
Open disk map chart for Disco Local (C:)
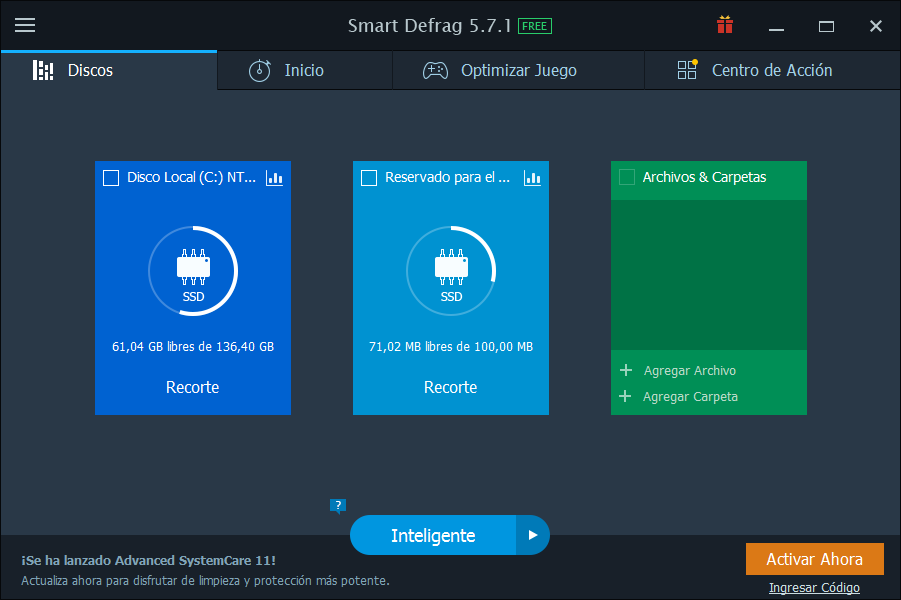274,178
